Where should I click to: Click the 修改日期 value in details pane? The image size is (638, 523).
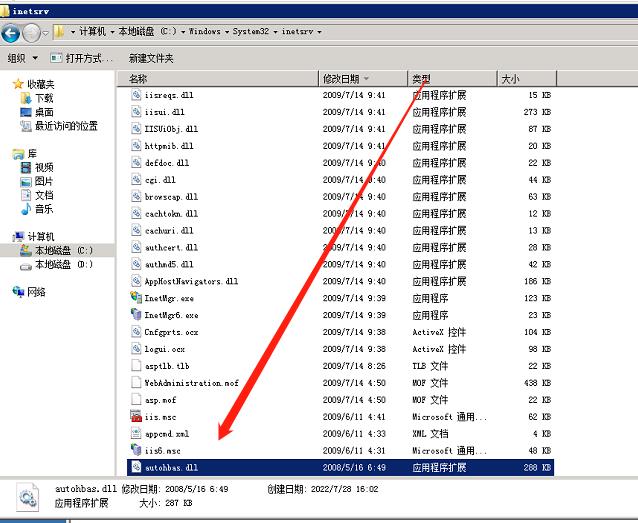click(x=197, y=489)
